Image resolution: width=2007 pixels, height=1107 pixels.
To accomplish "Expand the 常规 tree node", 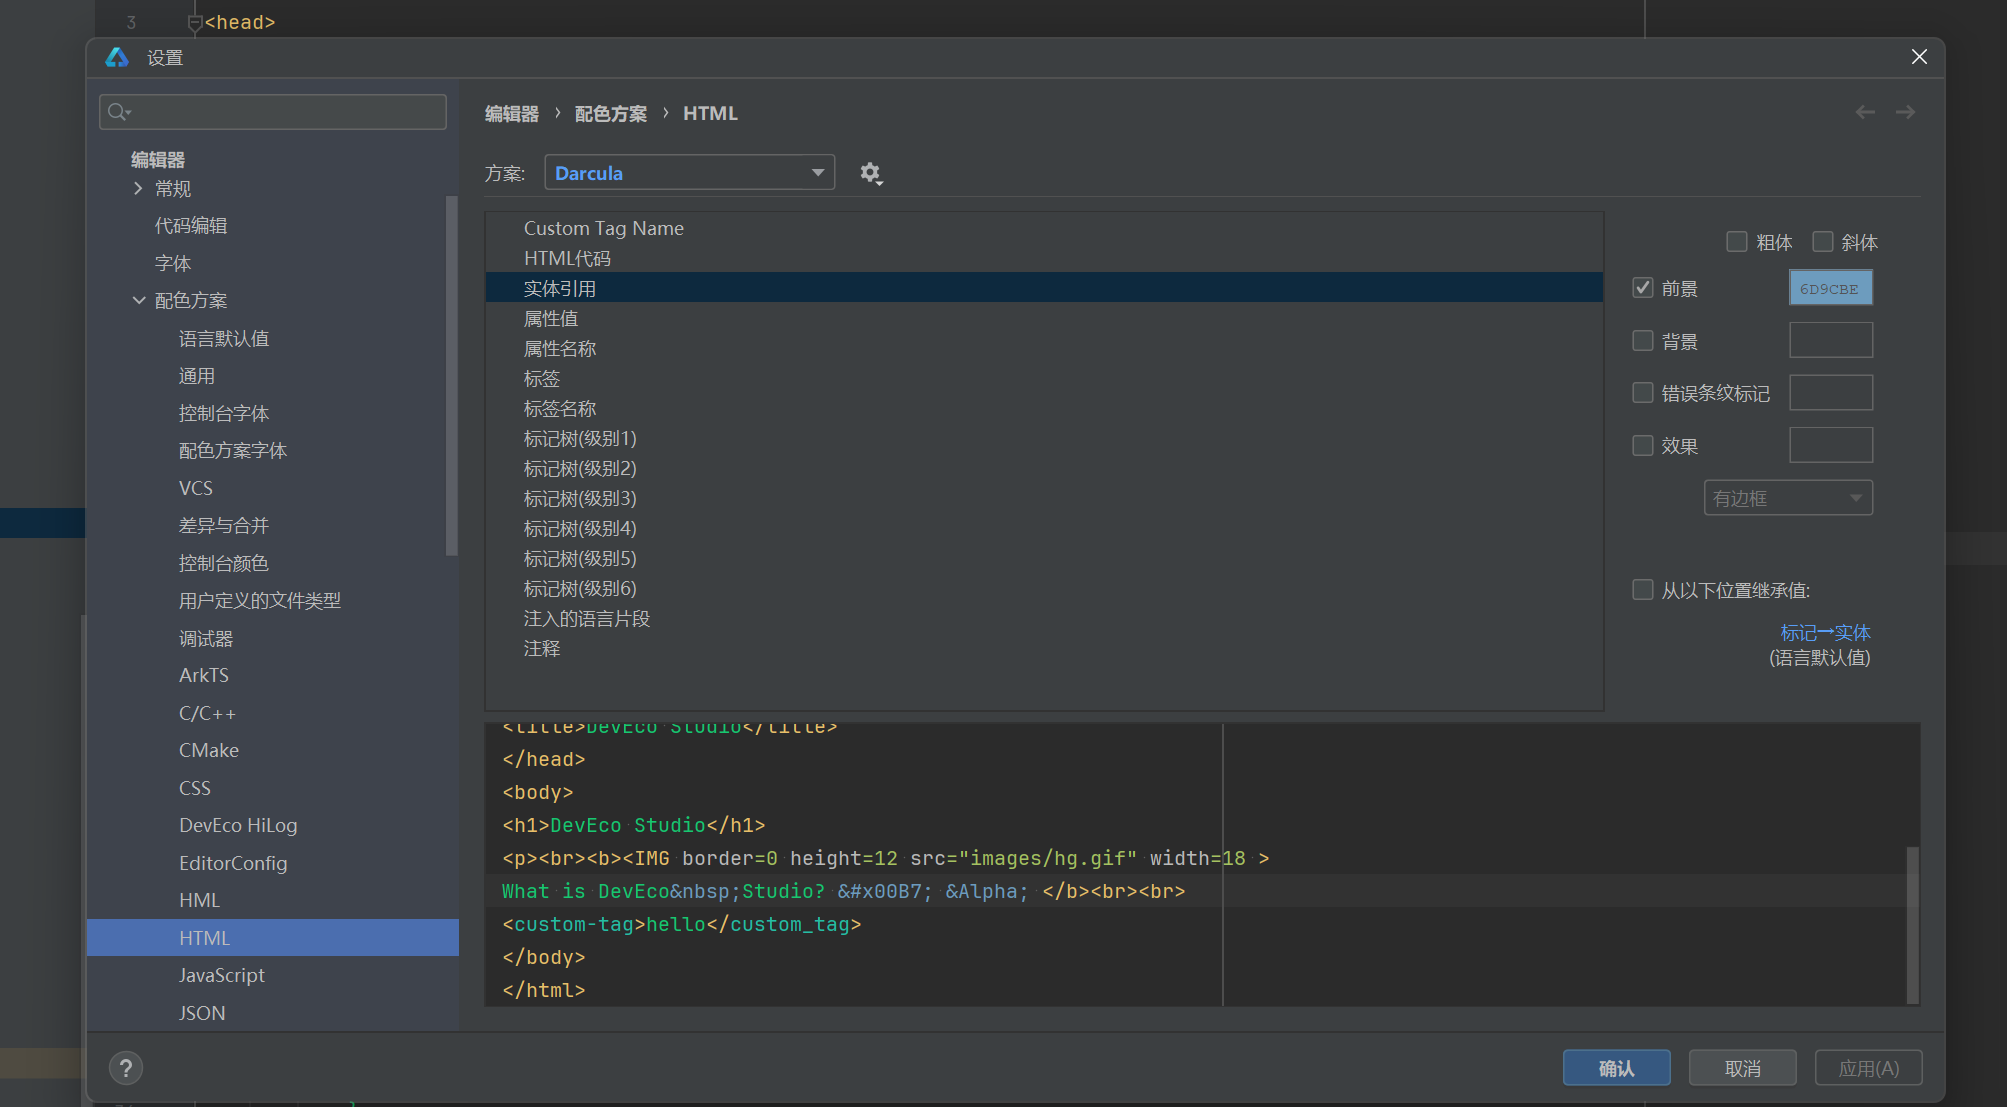I will tap(138, 188).
